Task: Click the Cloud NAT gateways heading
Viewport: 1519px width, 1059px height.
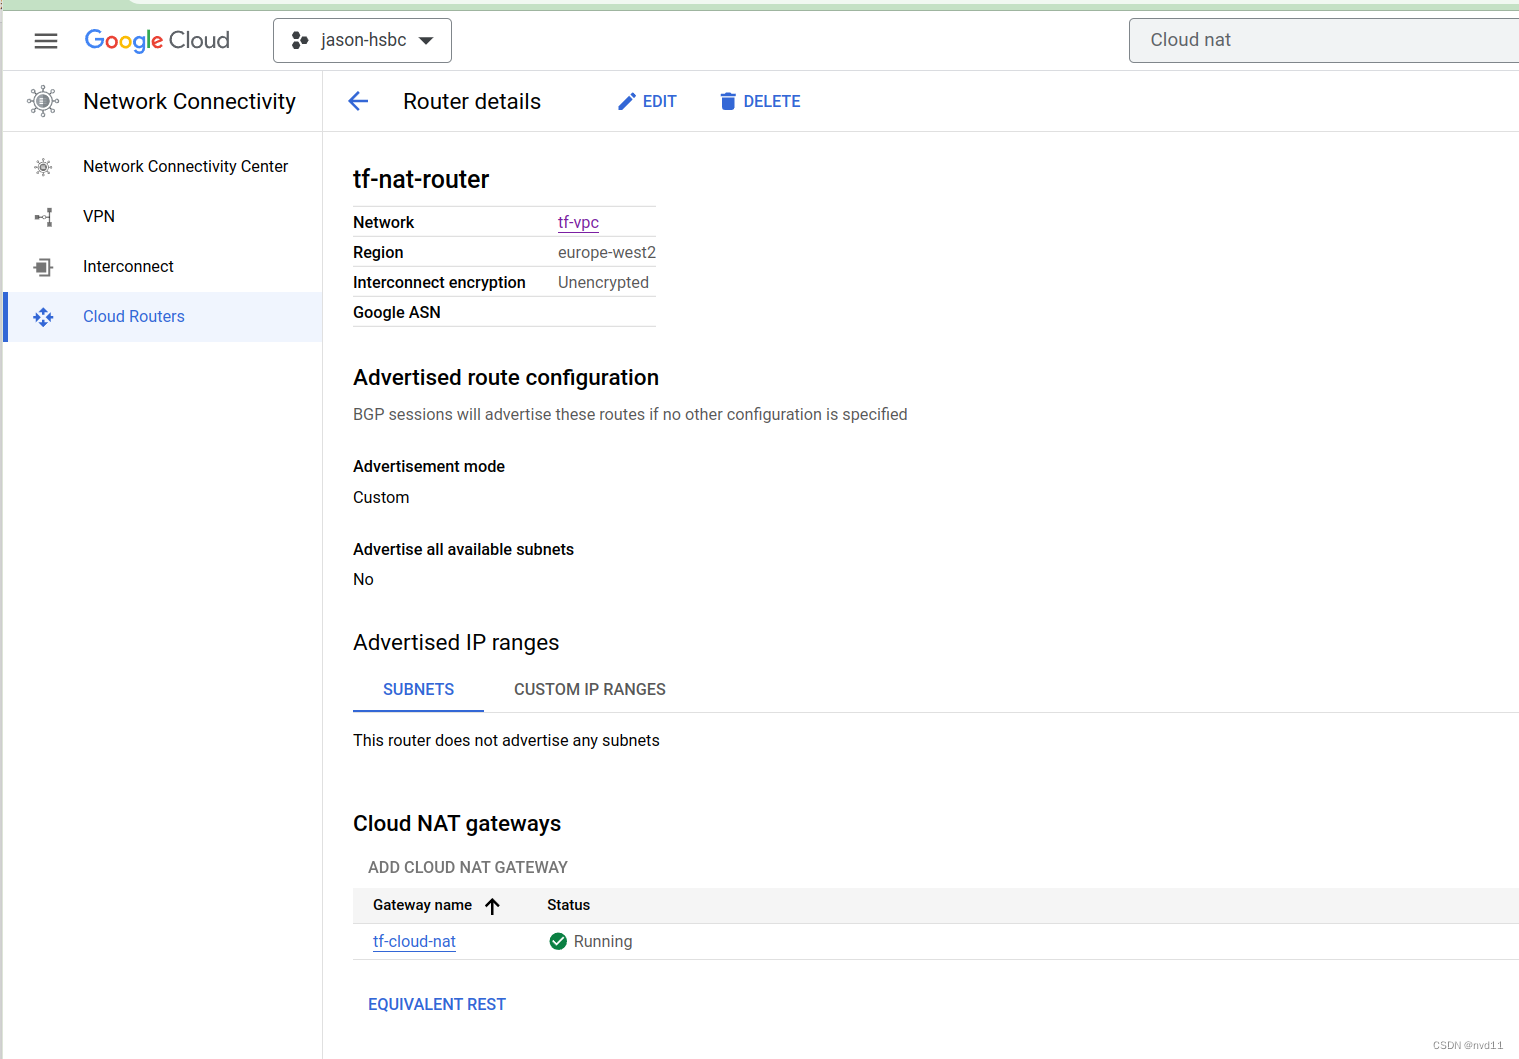Action: pyautogui.click(x=457, y=823)
